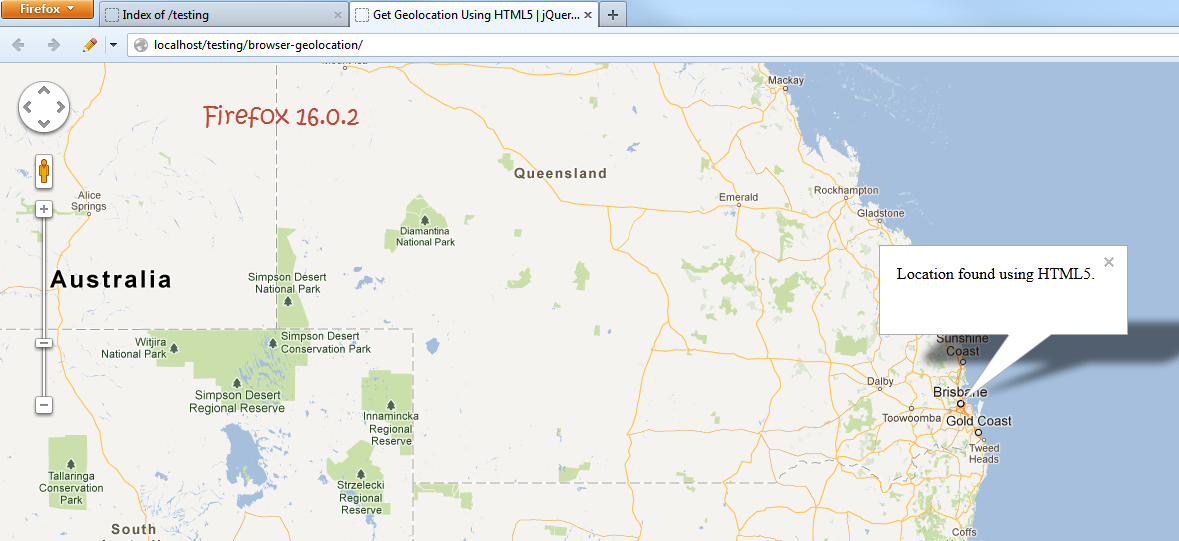The image size is (1179, 541).
Task: Zoom out the map with the minus button
Action: coord(44,405)
